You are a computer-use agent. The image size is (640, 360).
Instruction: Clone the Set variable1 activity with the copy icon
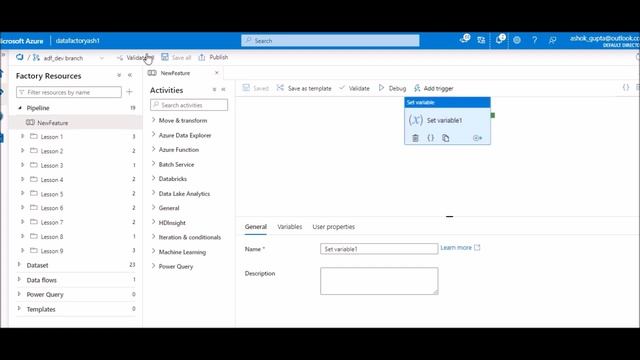point(446,138)
